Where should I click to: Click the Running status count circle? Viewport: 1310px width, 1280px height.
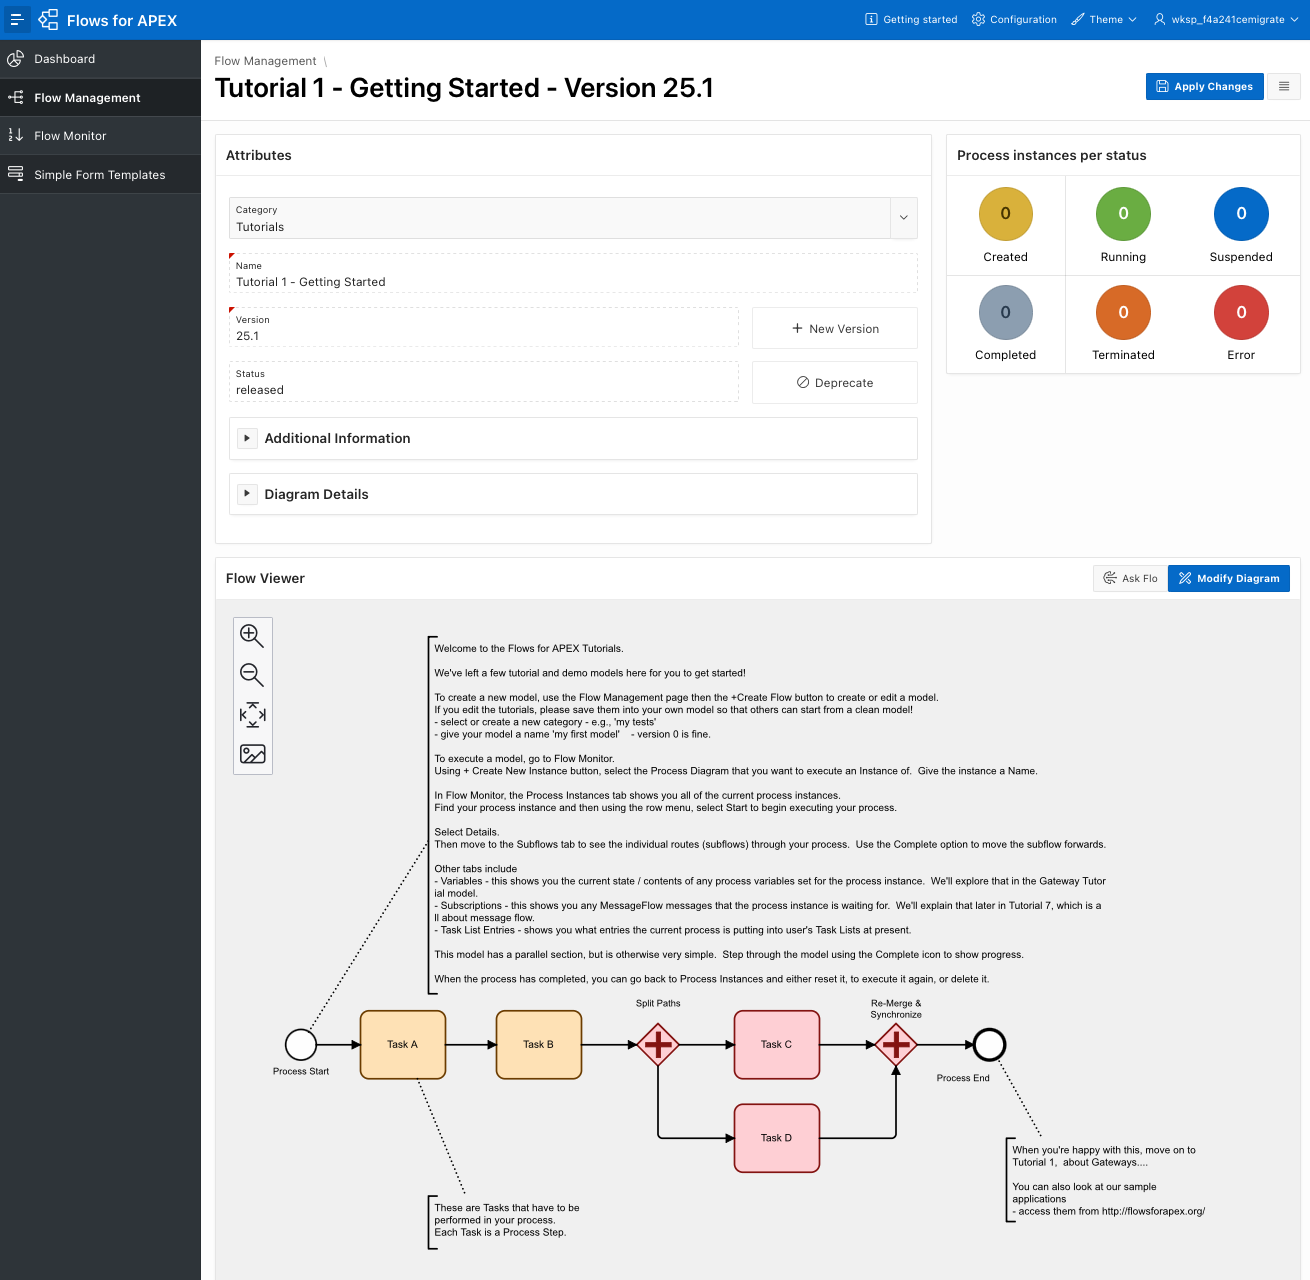[1123, 213]
